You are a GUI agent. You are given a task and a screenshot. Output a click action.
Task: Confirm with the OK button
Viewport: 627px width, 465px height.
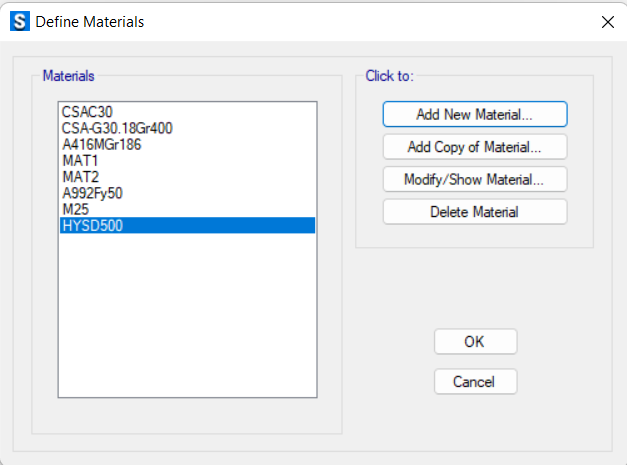tap(475, 341)
